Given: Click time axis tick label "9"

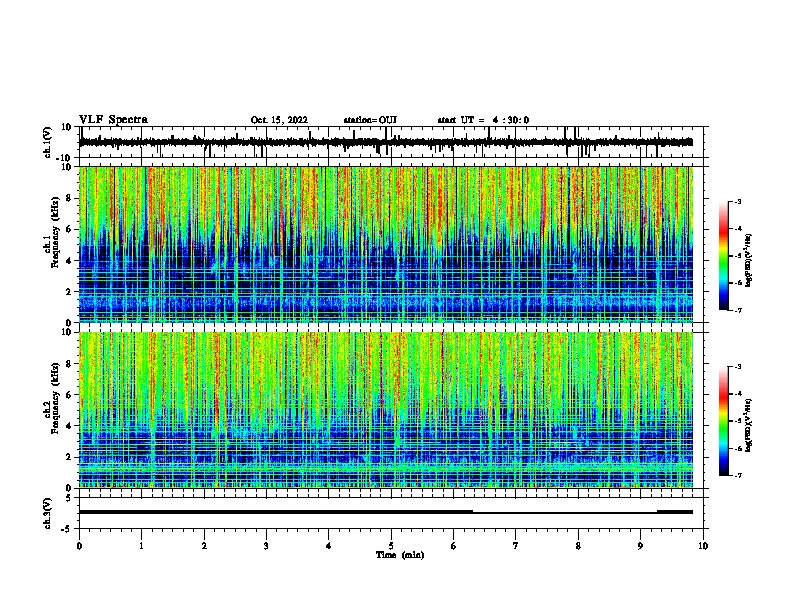Looking at the screenshot, I should [x=640, y=546].
